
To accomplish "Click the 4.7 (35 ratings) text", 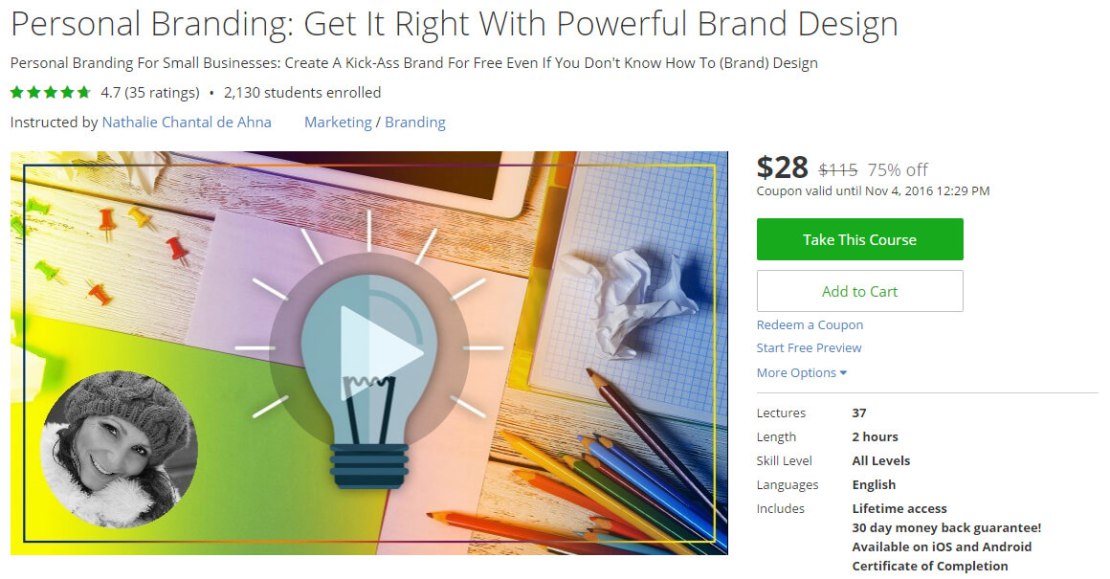I will [x=150, y=93].
